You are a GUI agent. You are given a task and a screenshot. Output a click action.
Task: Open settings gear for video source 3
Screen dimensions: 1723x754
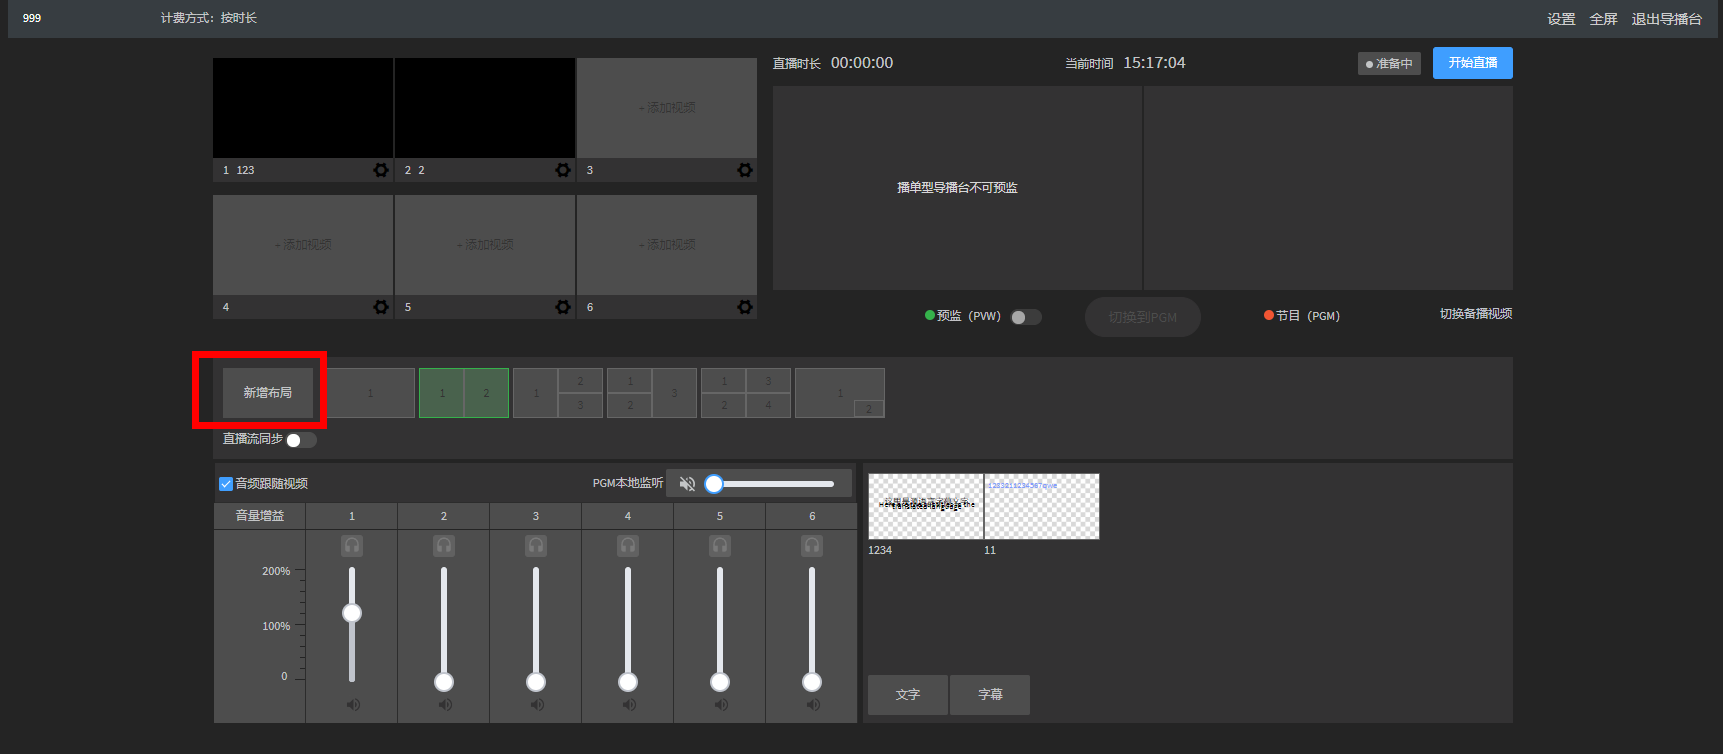pos(745,170)
